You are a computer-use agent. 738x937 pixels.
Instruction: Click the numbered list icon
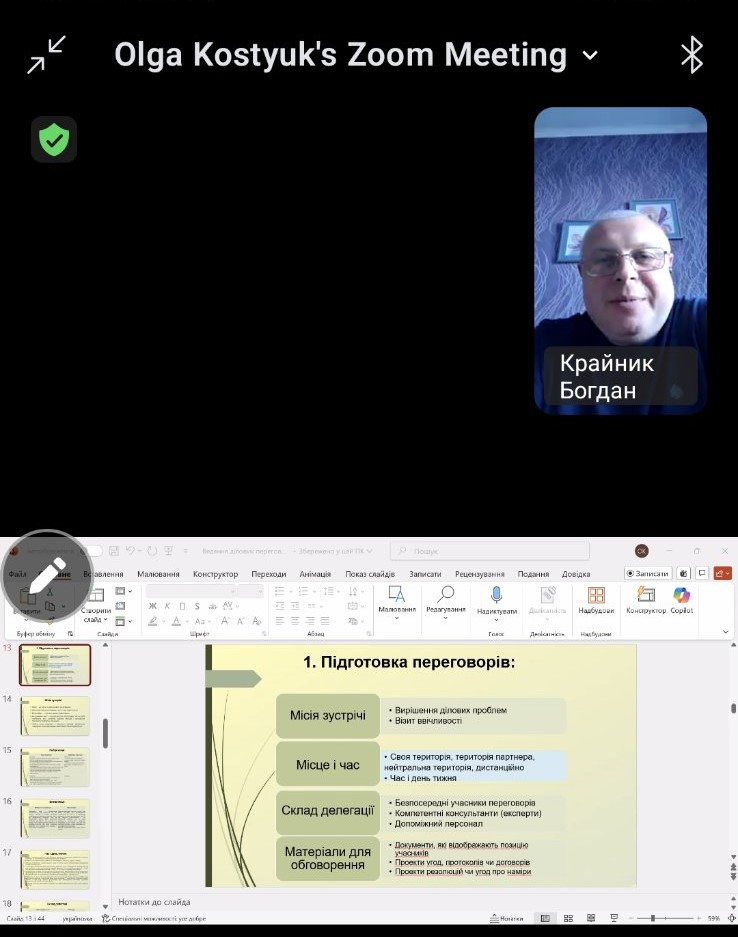(x=304, y=591)
